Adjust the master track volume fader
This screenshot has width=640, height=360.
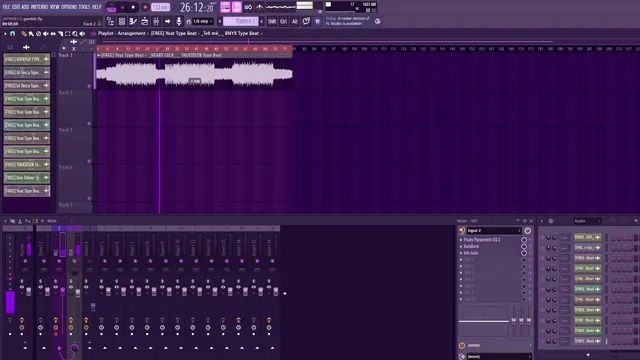tap(29, 291)
